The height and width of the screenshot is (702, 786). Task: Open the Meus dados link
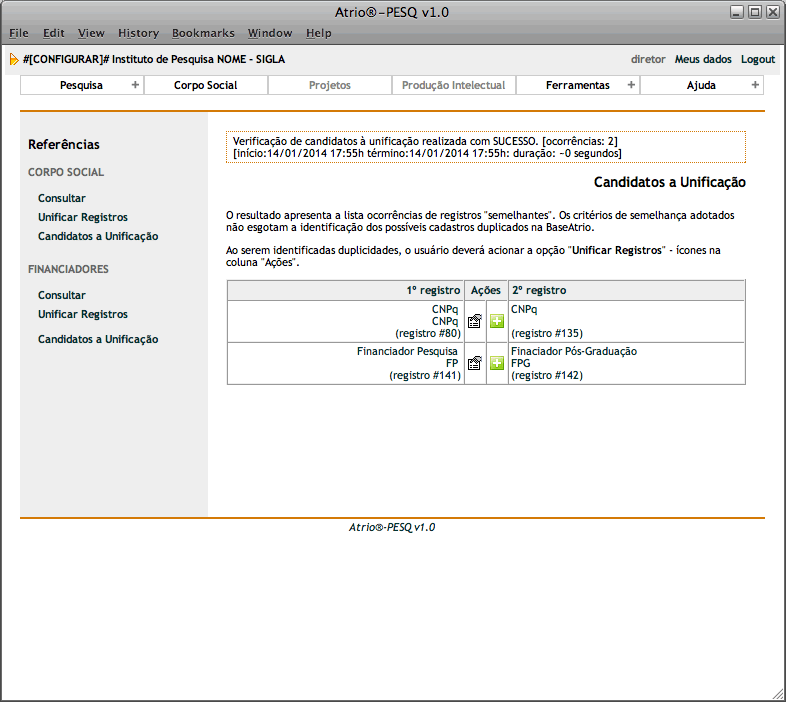(x=703, y=59)
